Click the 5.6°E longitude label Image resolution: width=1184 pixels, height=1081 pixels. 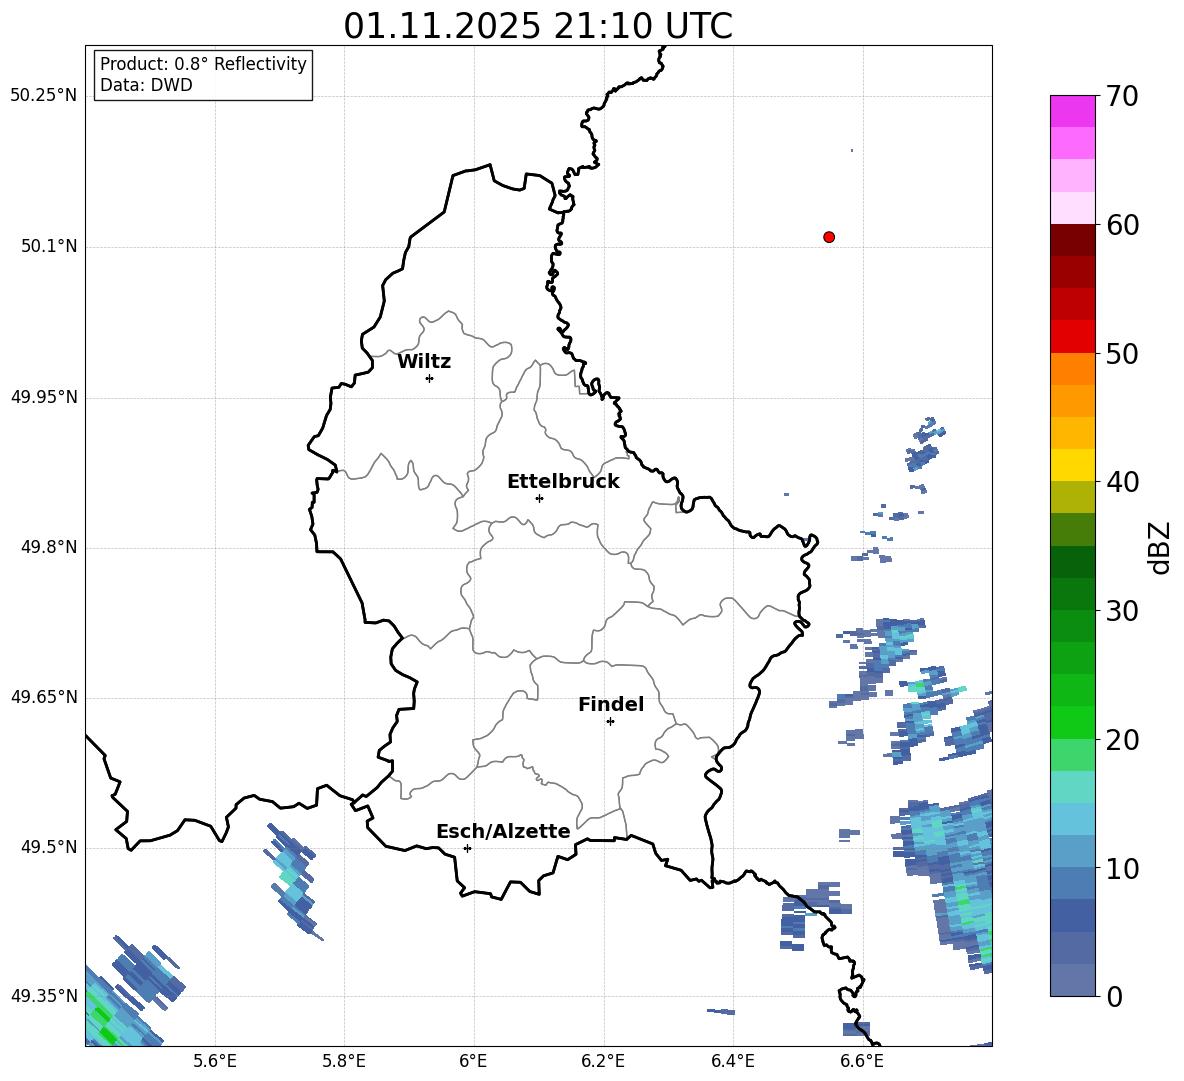point(215,1061)
